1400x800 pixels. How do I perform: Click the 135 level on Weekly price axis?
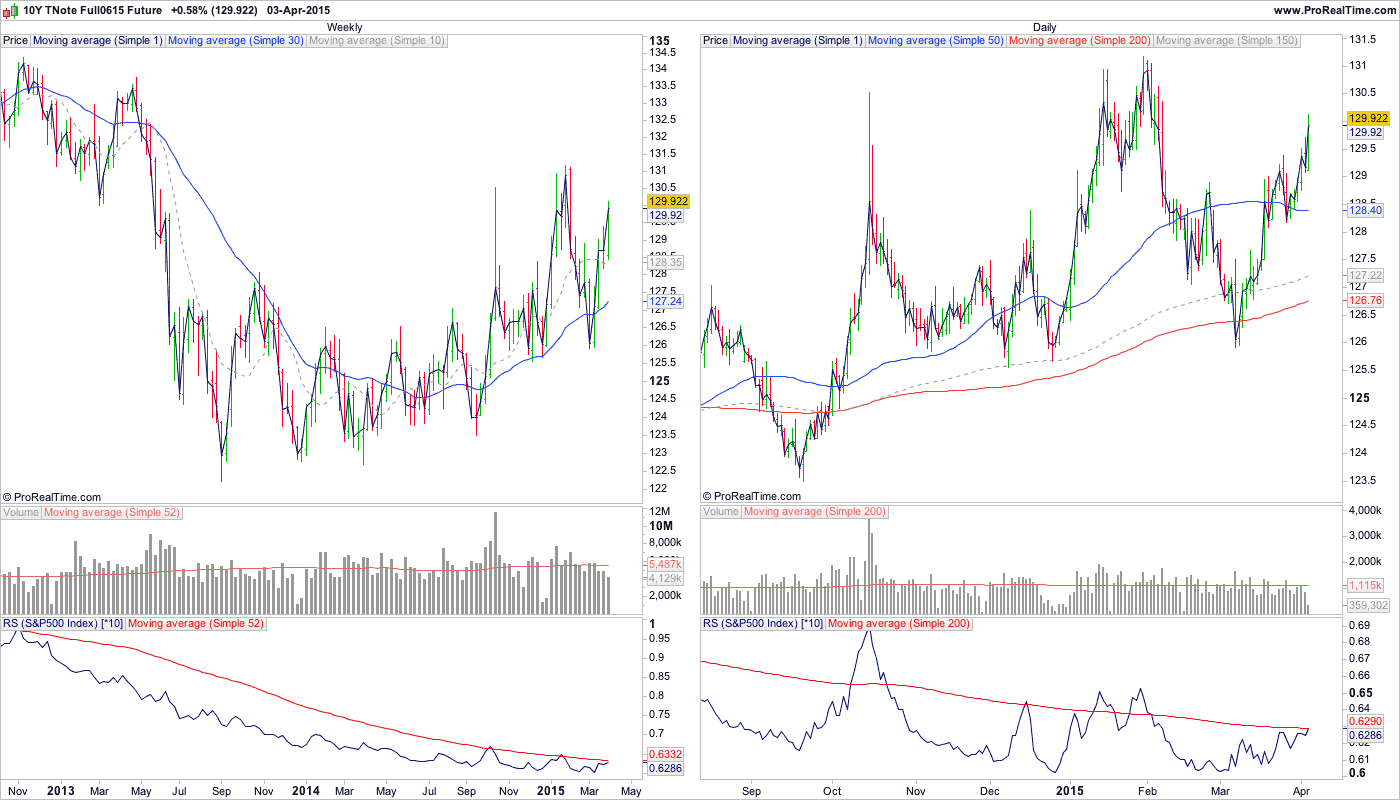(x=660, y=40)
